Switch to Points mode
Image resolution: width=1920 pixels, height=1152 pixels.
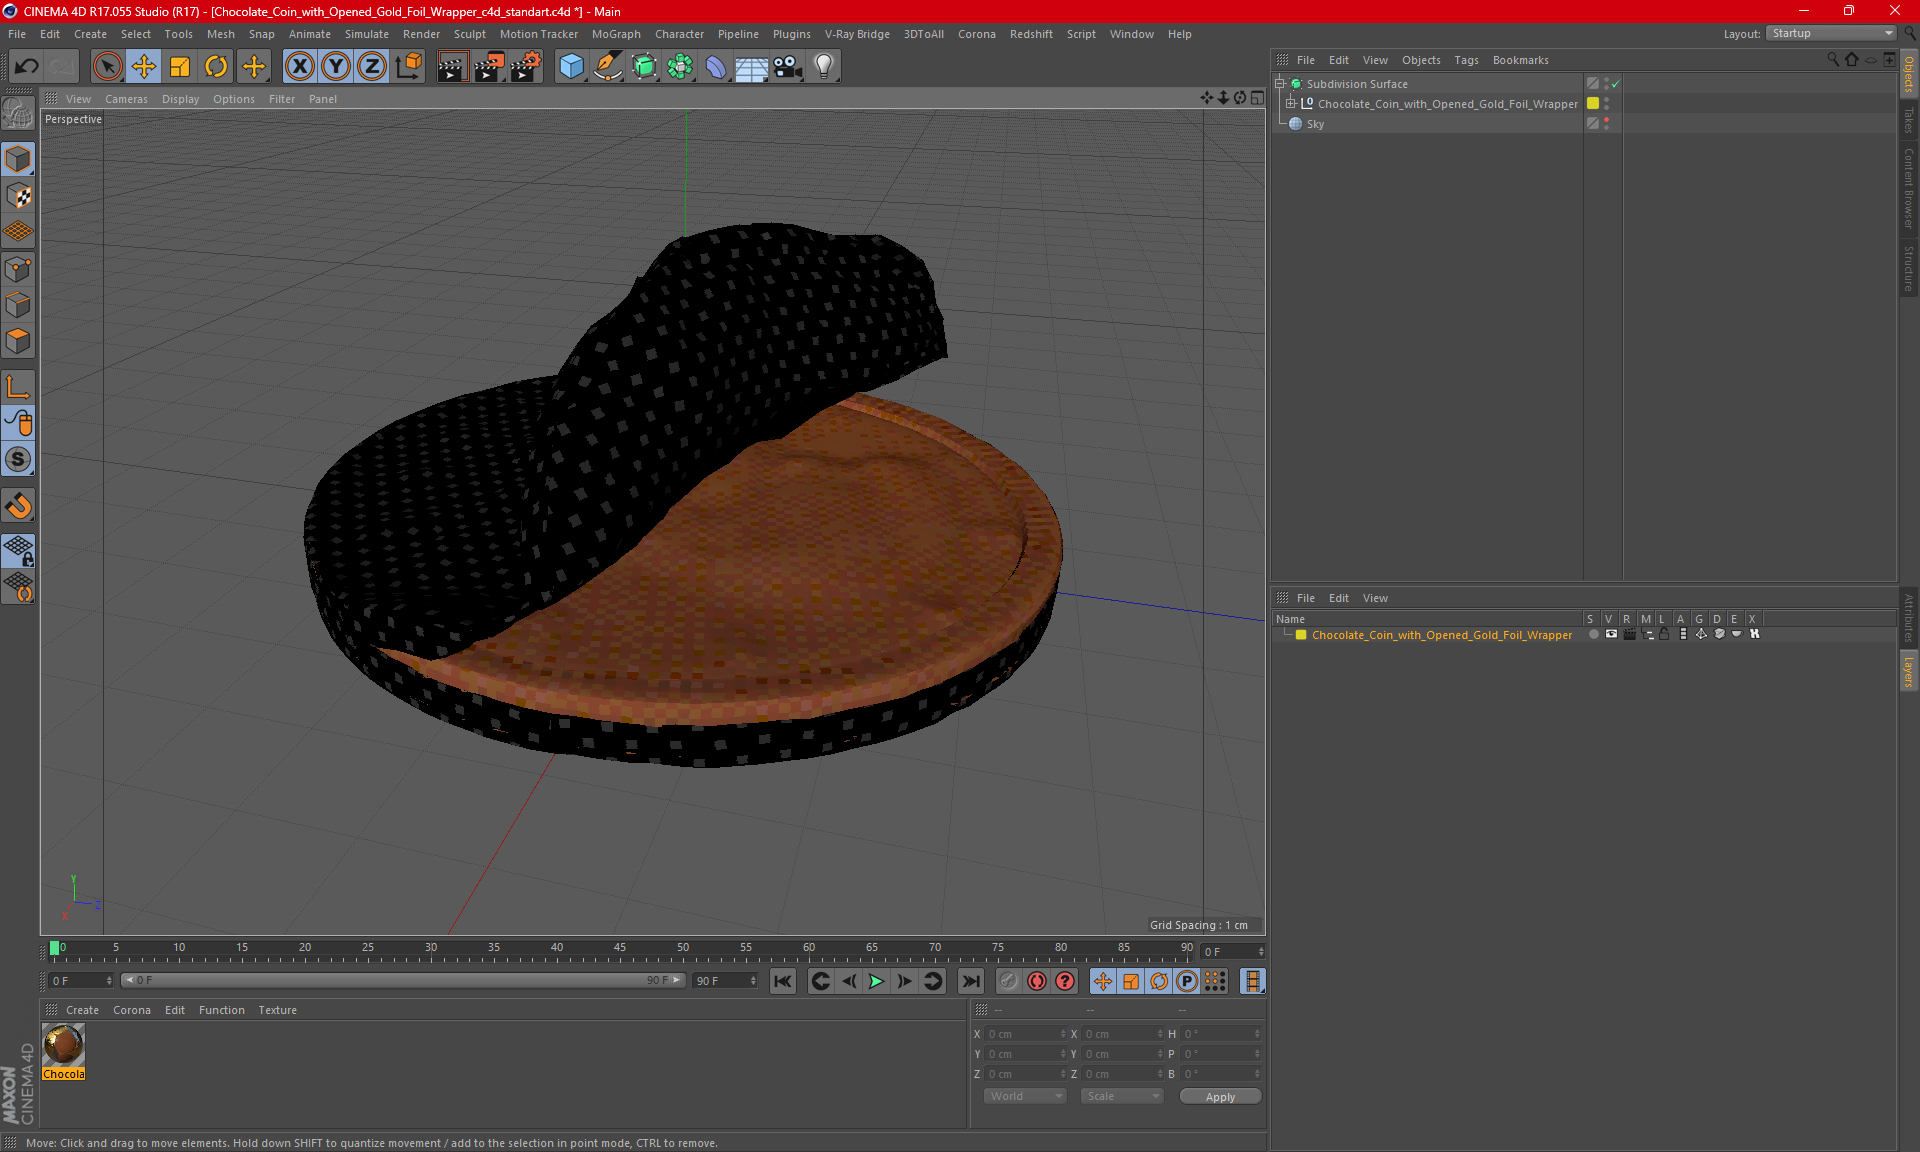[x=18, y=269]
